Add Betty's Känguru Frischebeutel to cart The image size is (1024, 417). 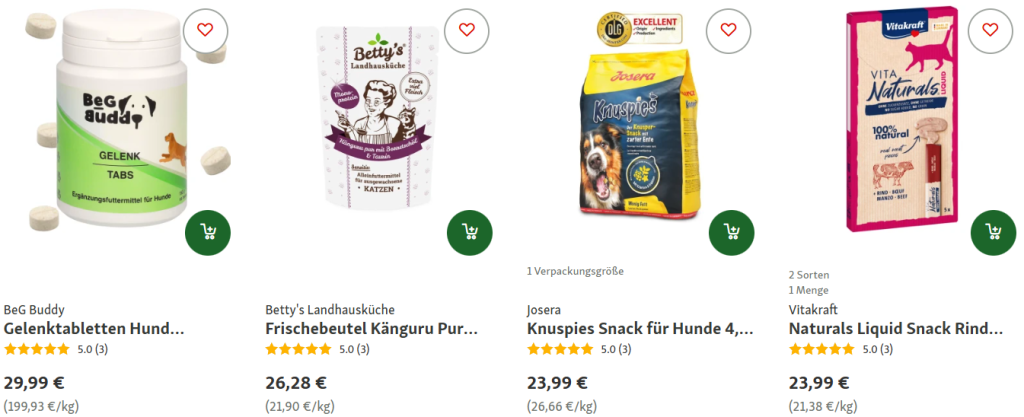click(470, 232)
